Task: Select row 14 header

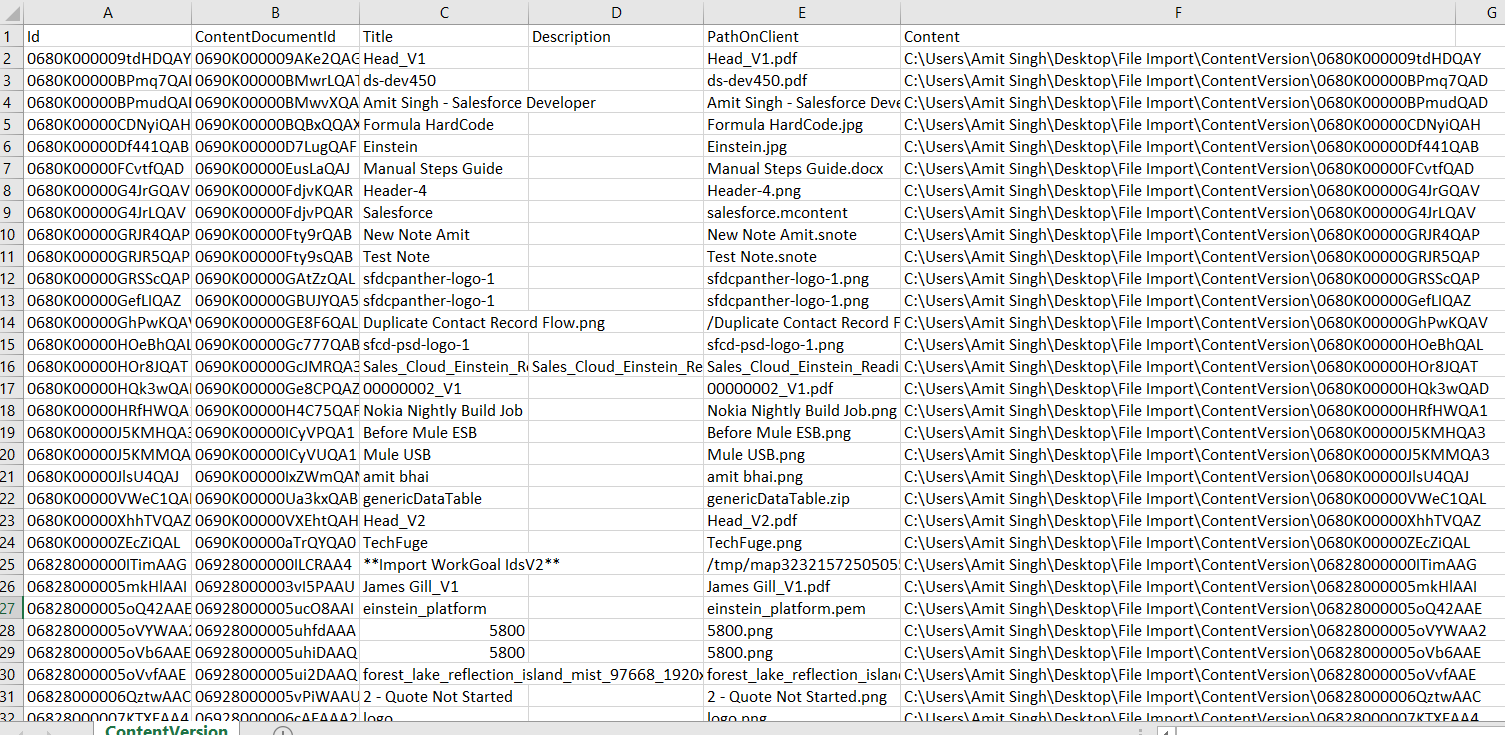Action: [10, 322]
